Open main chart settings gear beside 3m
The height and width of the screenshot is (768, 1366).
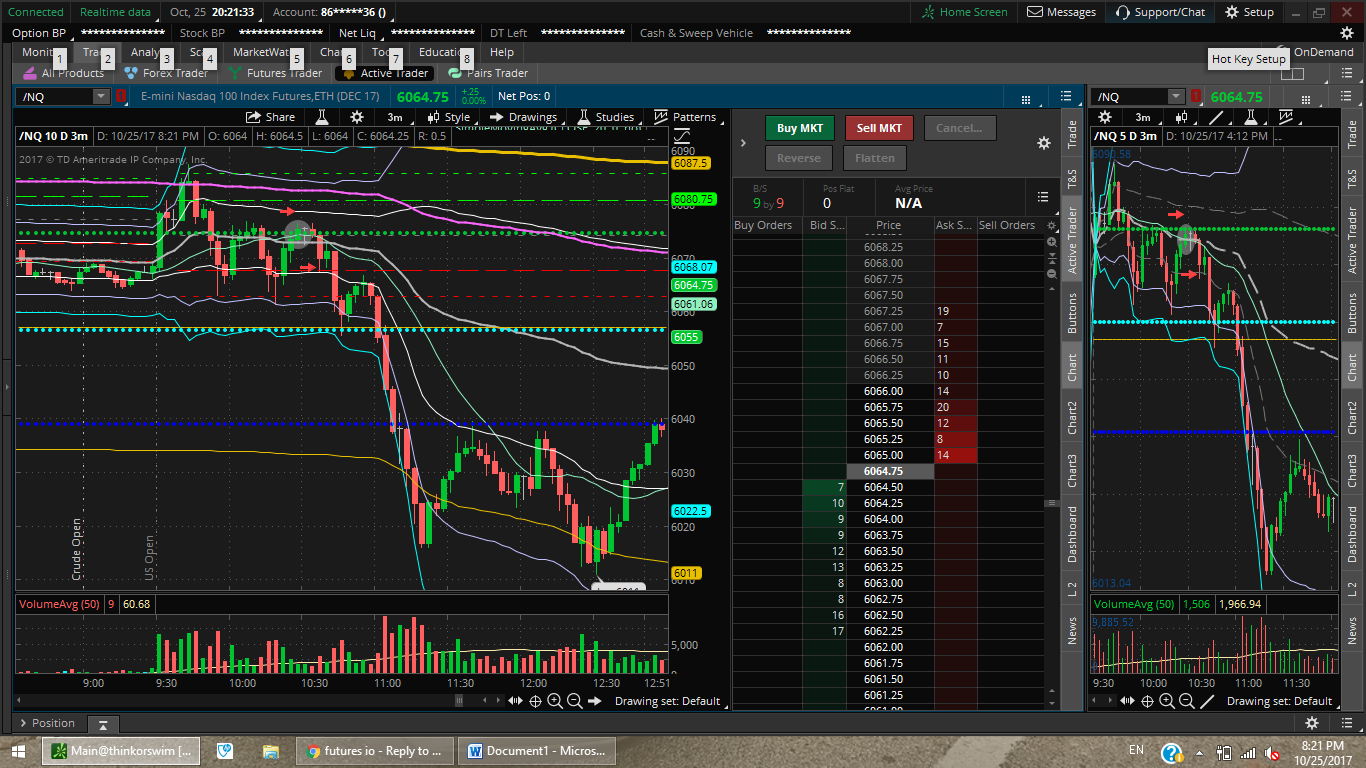[x=357, y=117]
